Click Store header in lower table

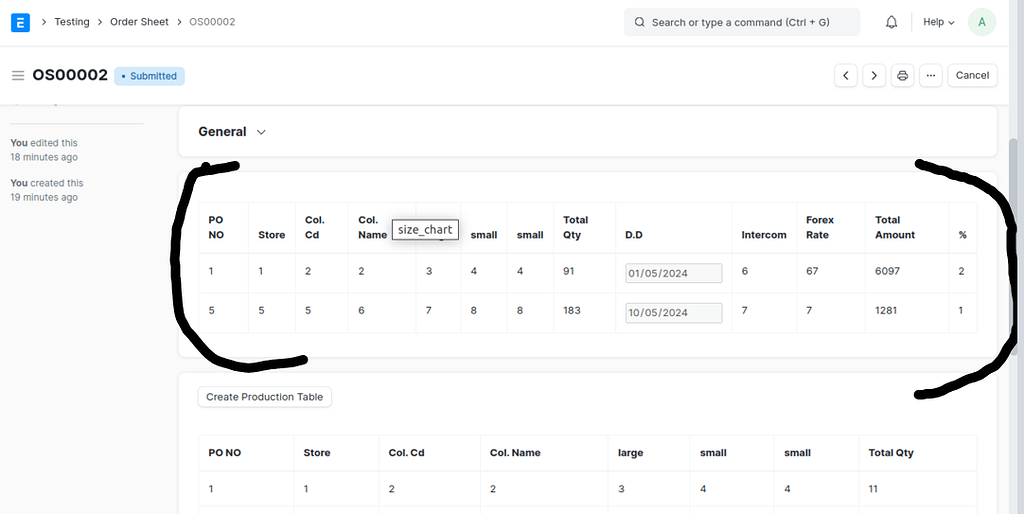(x=317, y=453)
